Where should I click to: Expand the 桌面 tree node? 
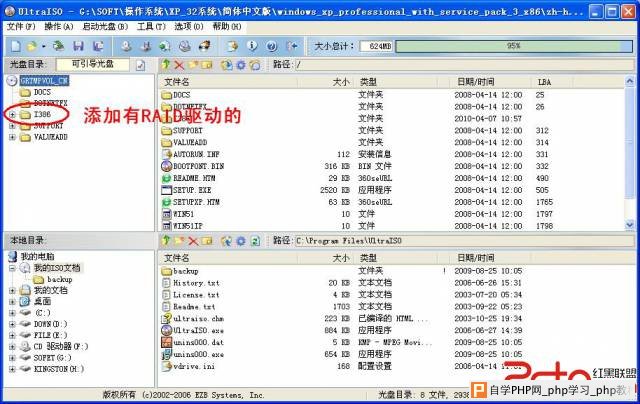point(12,302)
